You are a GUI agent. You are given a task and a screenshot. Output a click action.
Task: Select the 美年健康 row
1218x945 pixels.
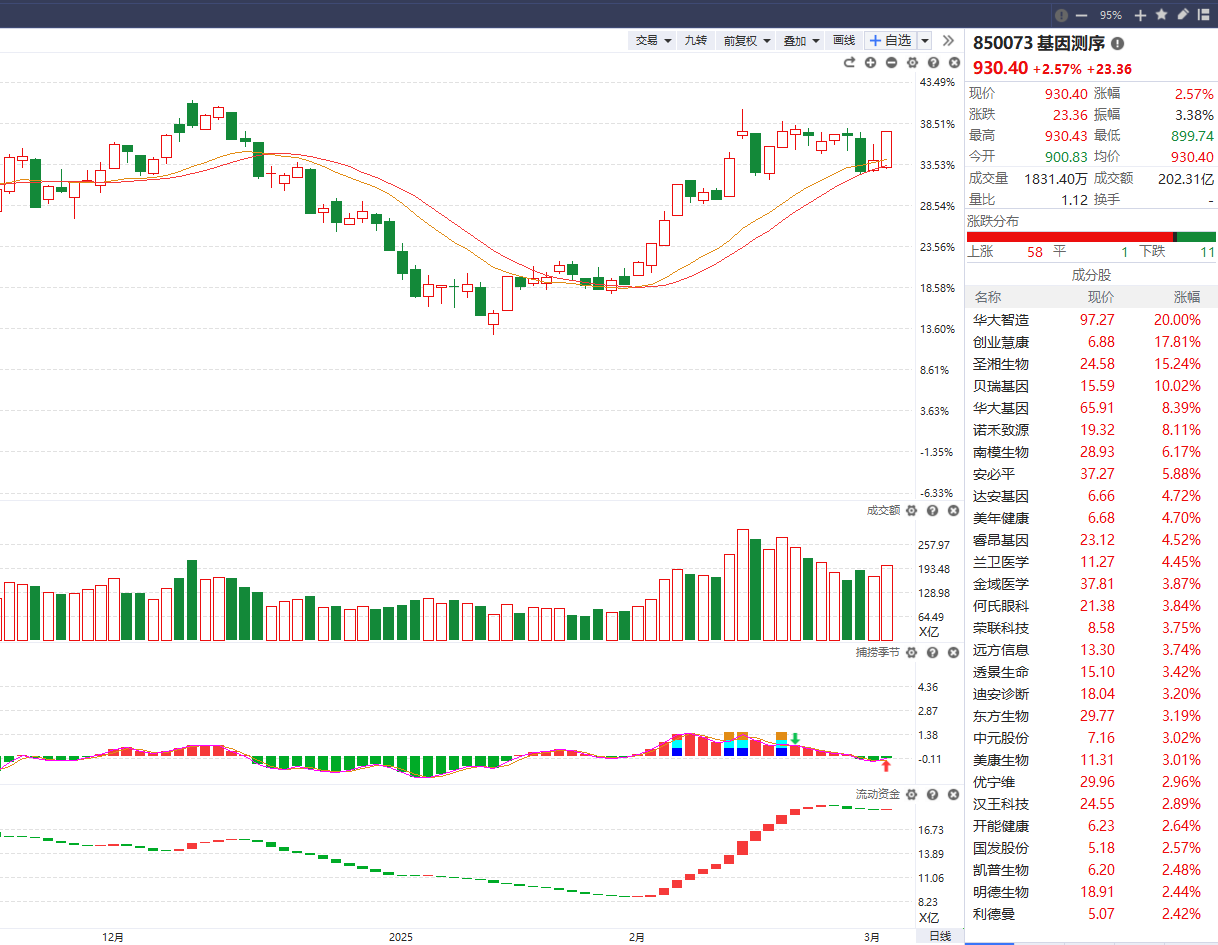click(1091, 518)
